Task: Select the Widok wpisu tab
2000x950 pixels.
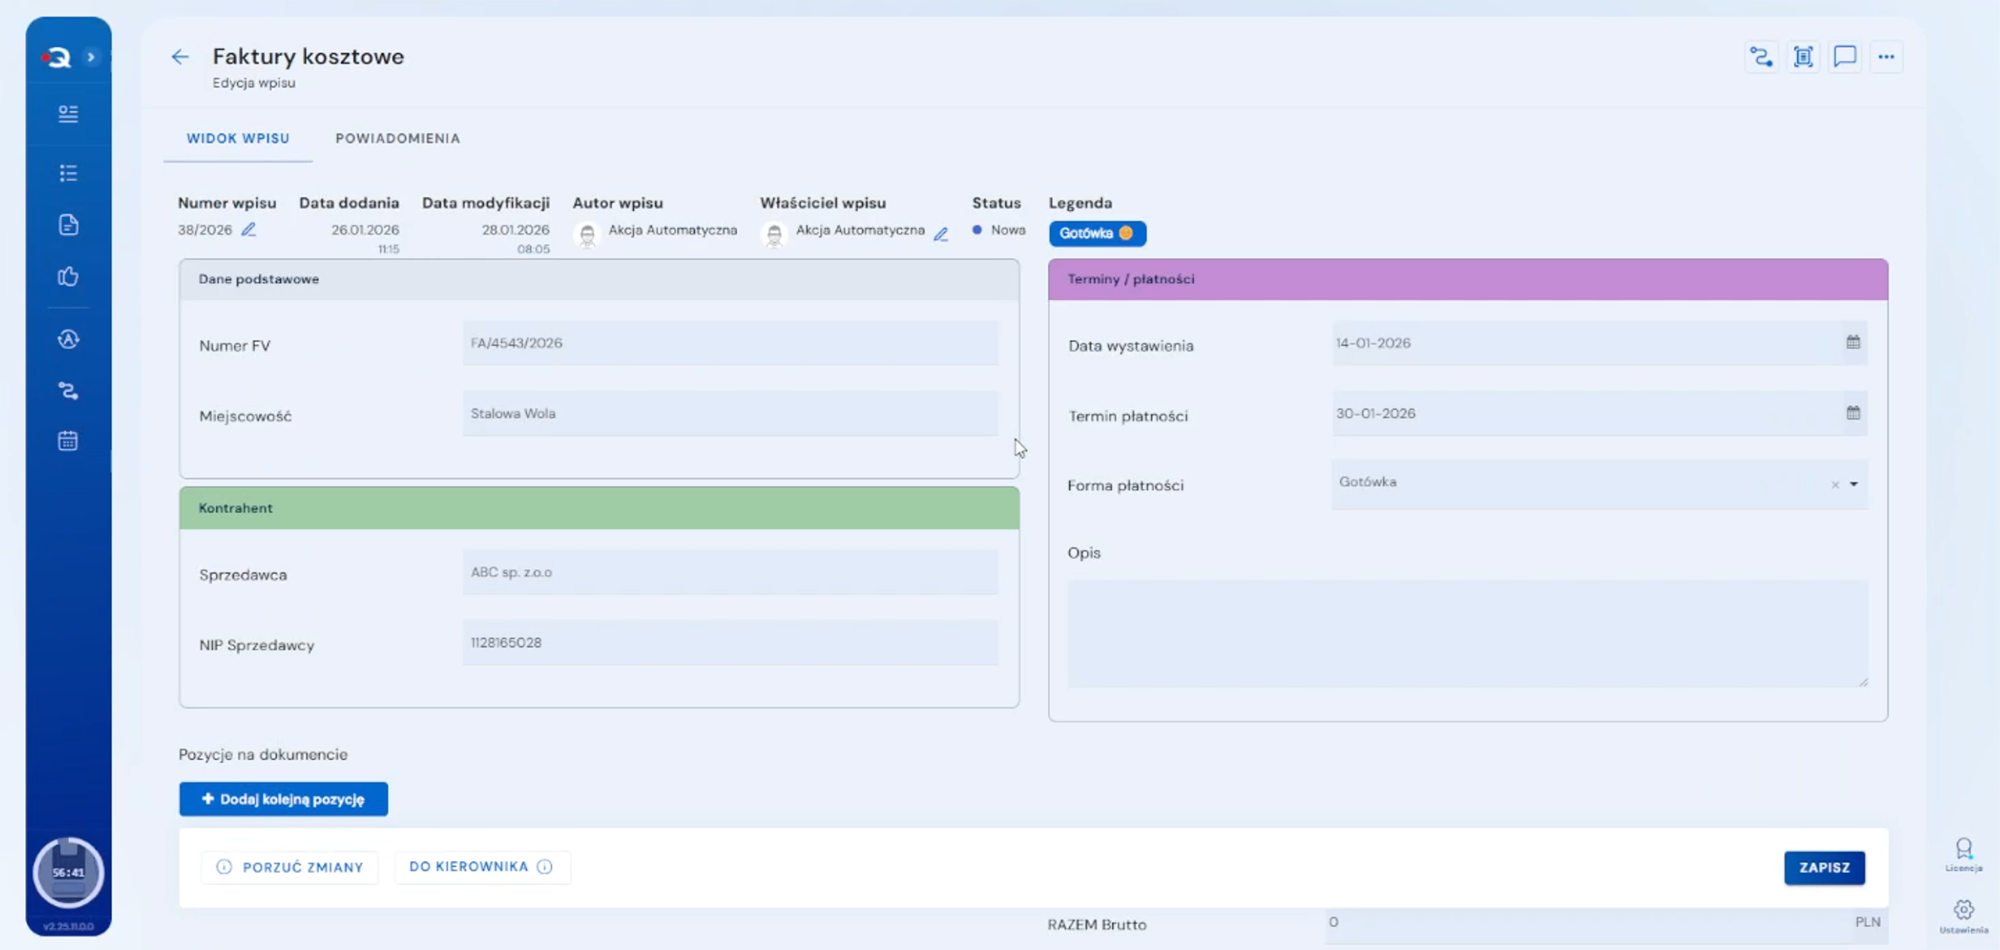Action: point(238,139)
